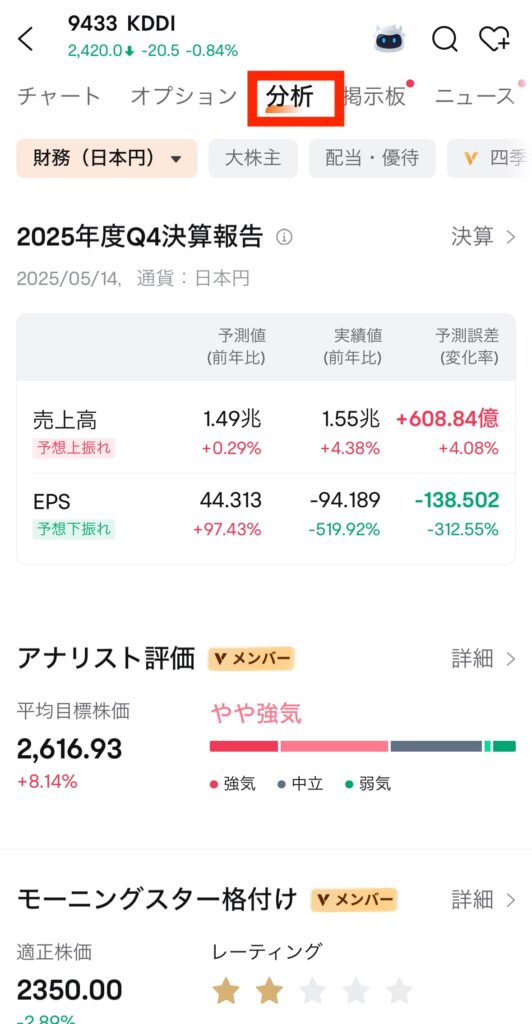Viewport: 532px width, 1024px height.
Task: Open search with the magnifier icon
Action: [x=445, y=39]
